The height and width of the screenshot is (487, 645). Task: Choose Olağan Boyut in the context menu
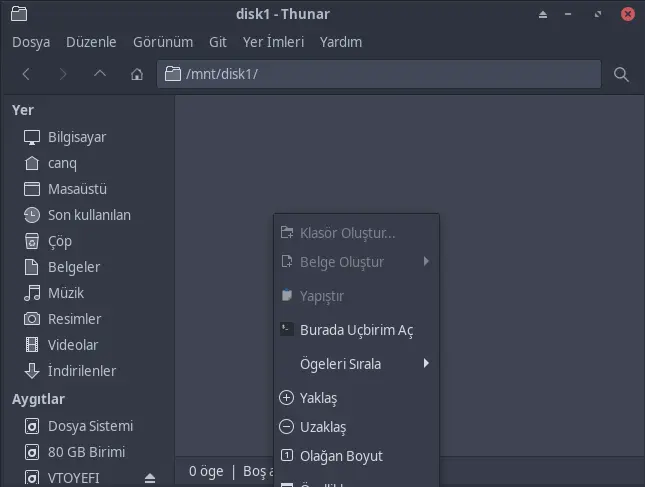click(357, 456)
